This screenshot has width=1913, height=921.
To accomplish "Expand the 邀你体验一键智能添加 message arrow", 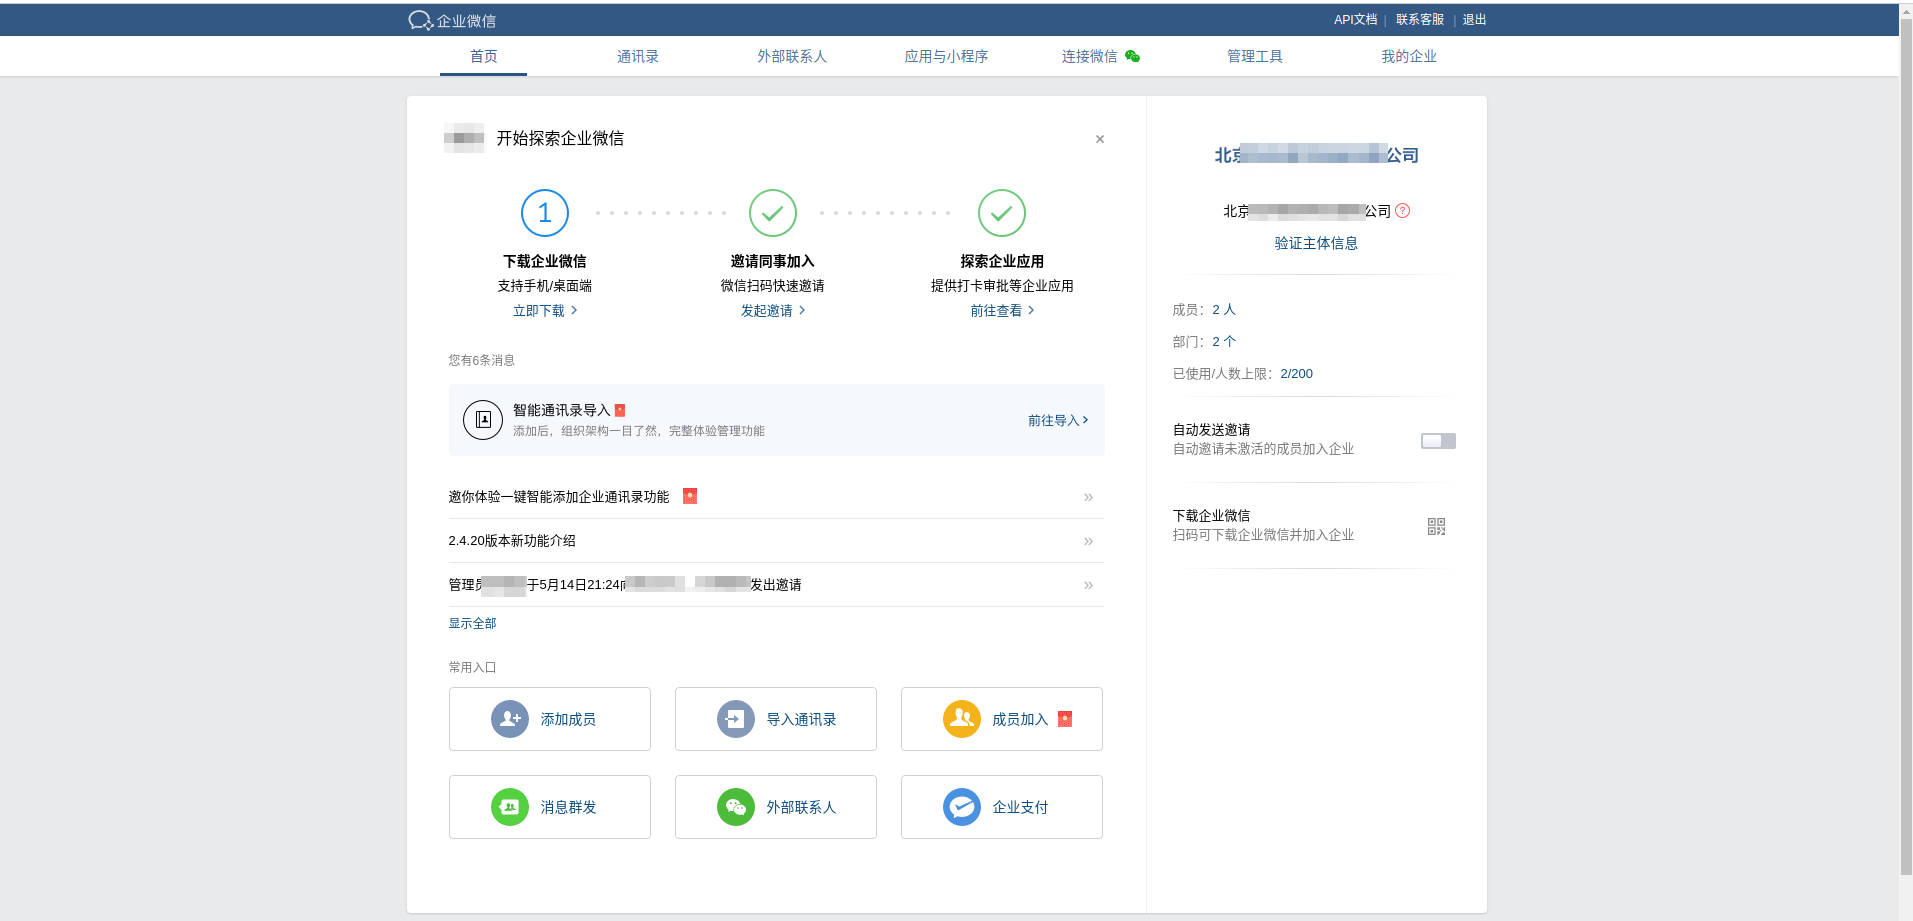I will pyautogui.click(x=1088, y=497).
